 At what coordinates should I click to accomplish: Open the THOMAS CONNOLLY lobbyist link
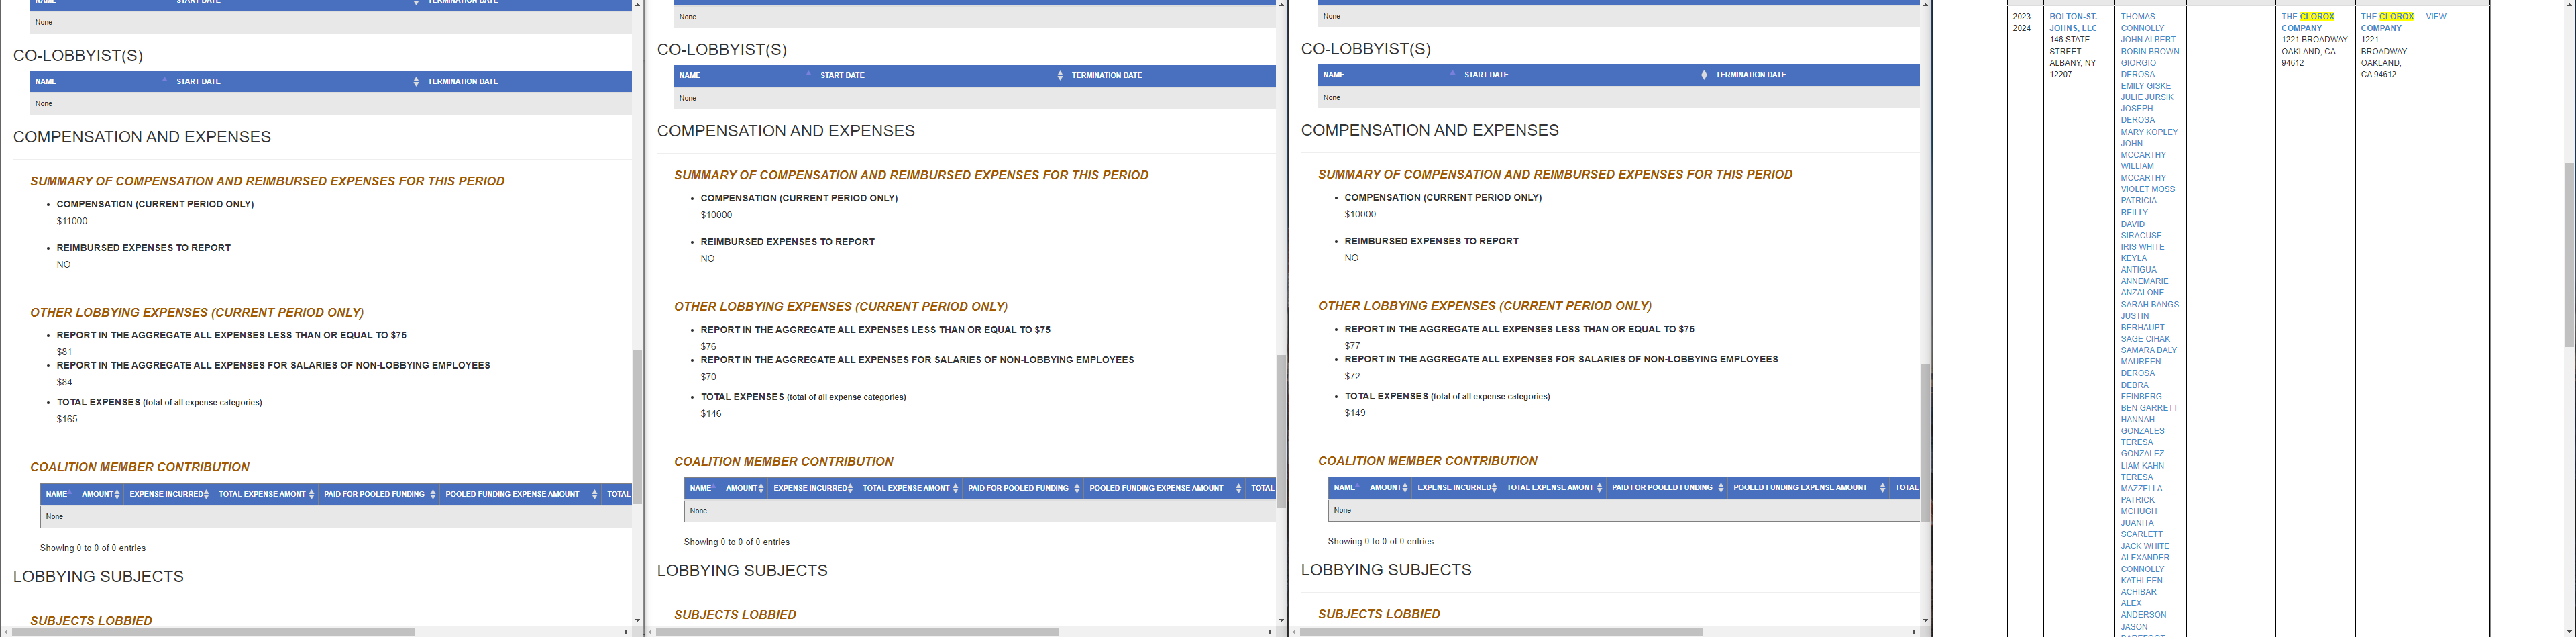coord(2142,22)
